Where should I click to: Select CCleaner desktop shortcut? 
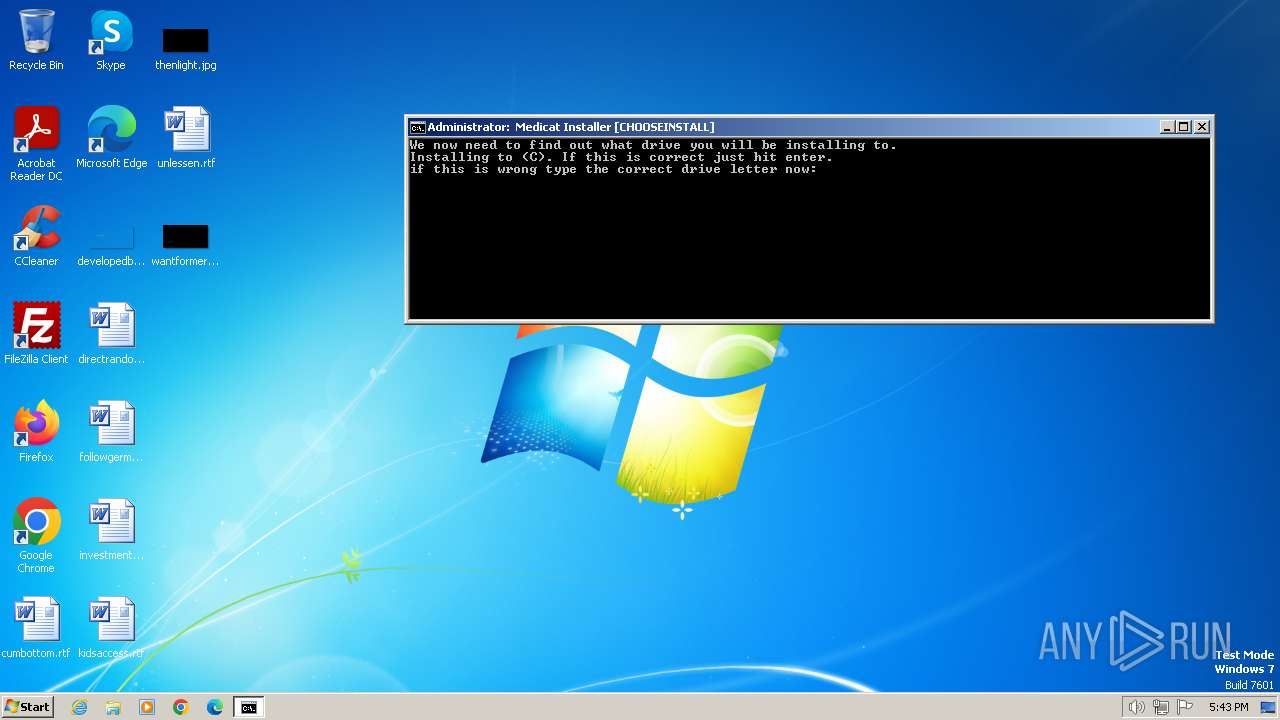point(36,236)
